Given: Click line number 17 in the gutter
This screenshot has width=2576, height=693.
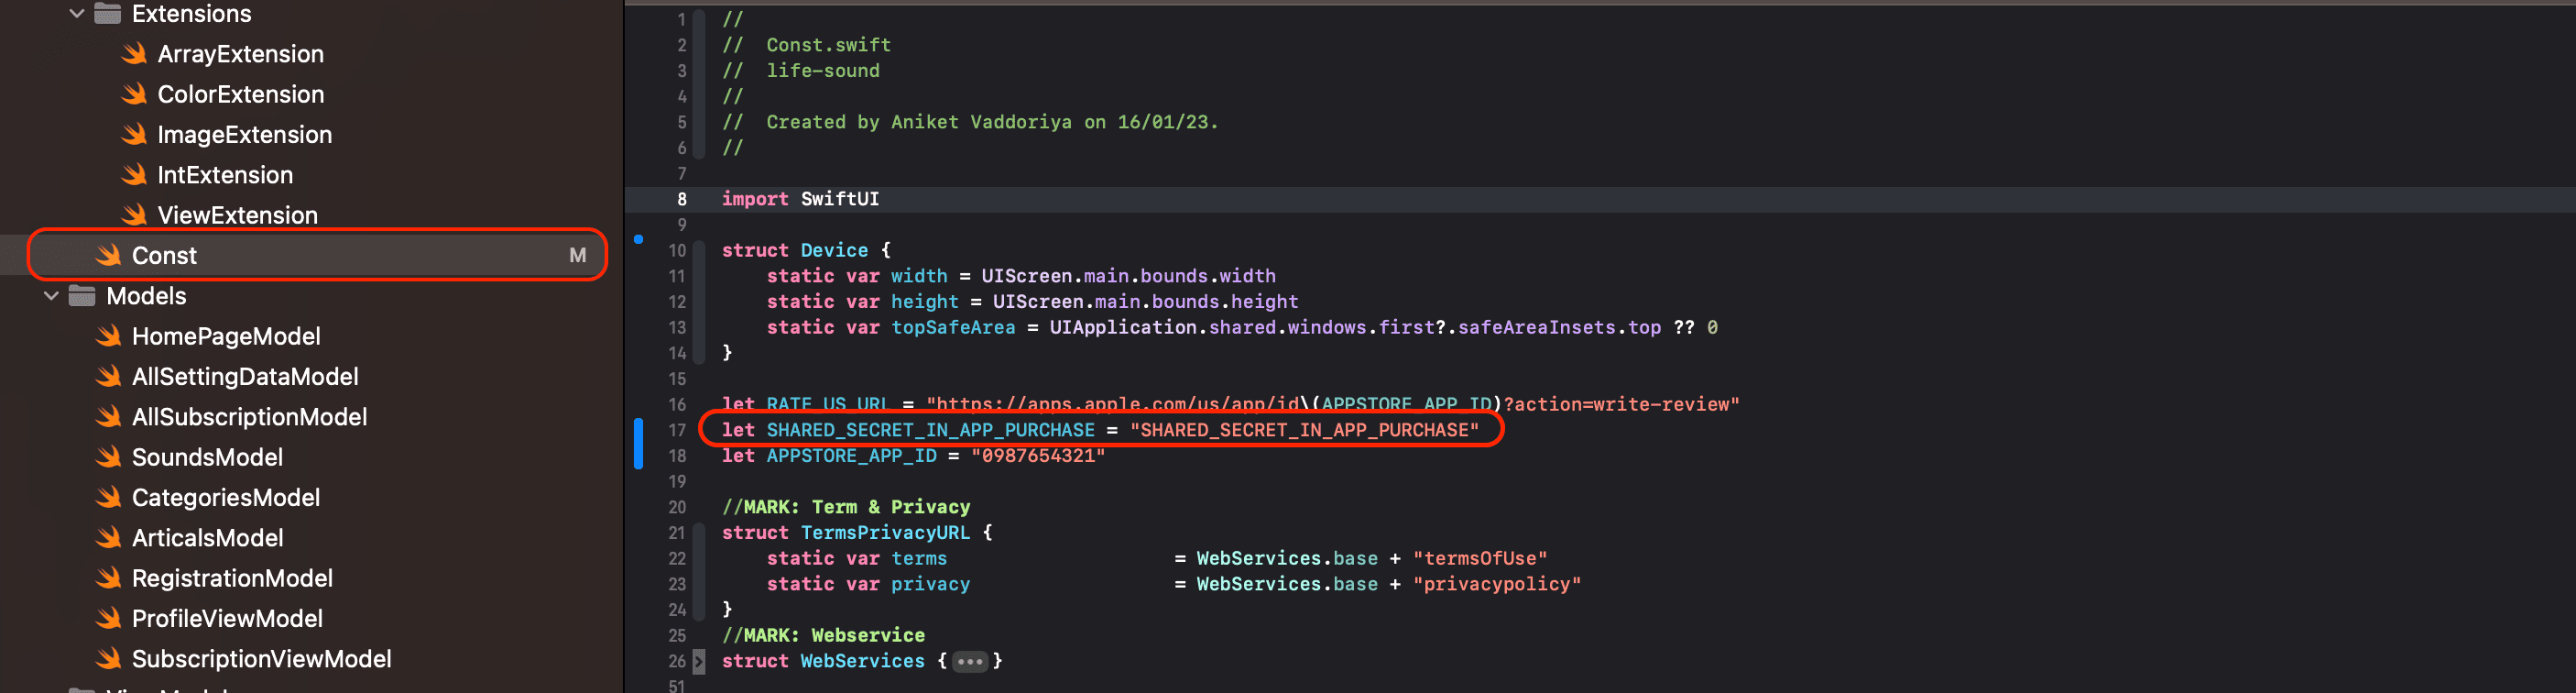Looking at the screenshot, I should click(677, 430).
